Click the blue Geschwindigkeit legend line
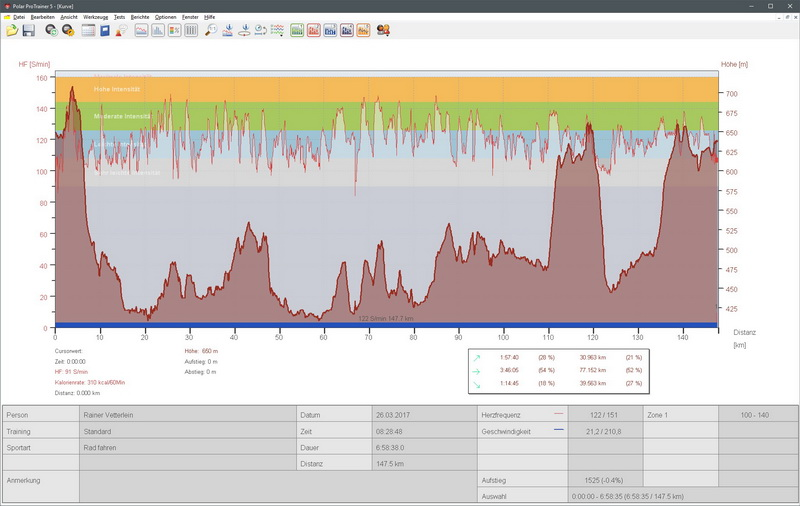This screenshot has height=506, width=800. [558, 430]
